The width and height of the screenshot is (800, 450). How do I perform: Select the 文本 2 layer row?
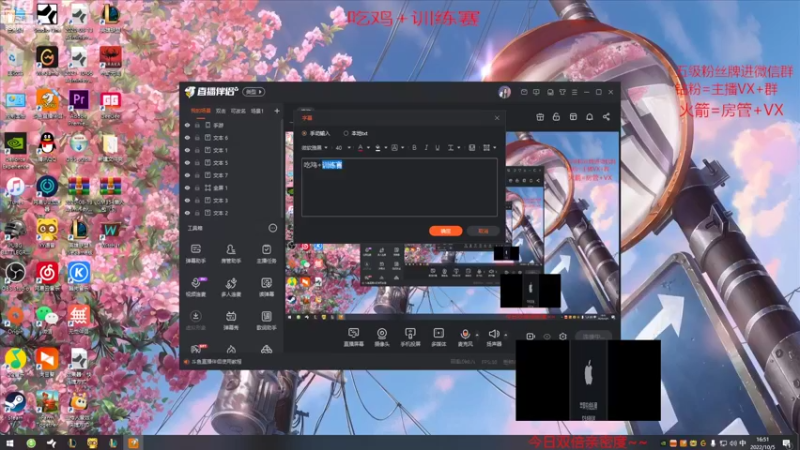pyautogui.click(x=232, y=213)
